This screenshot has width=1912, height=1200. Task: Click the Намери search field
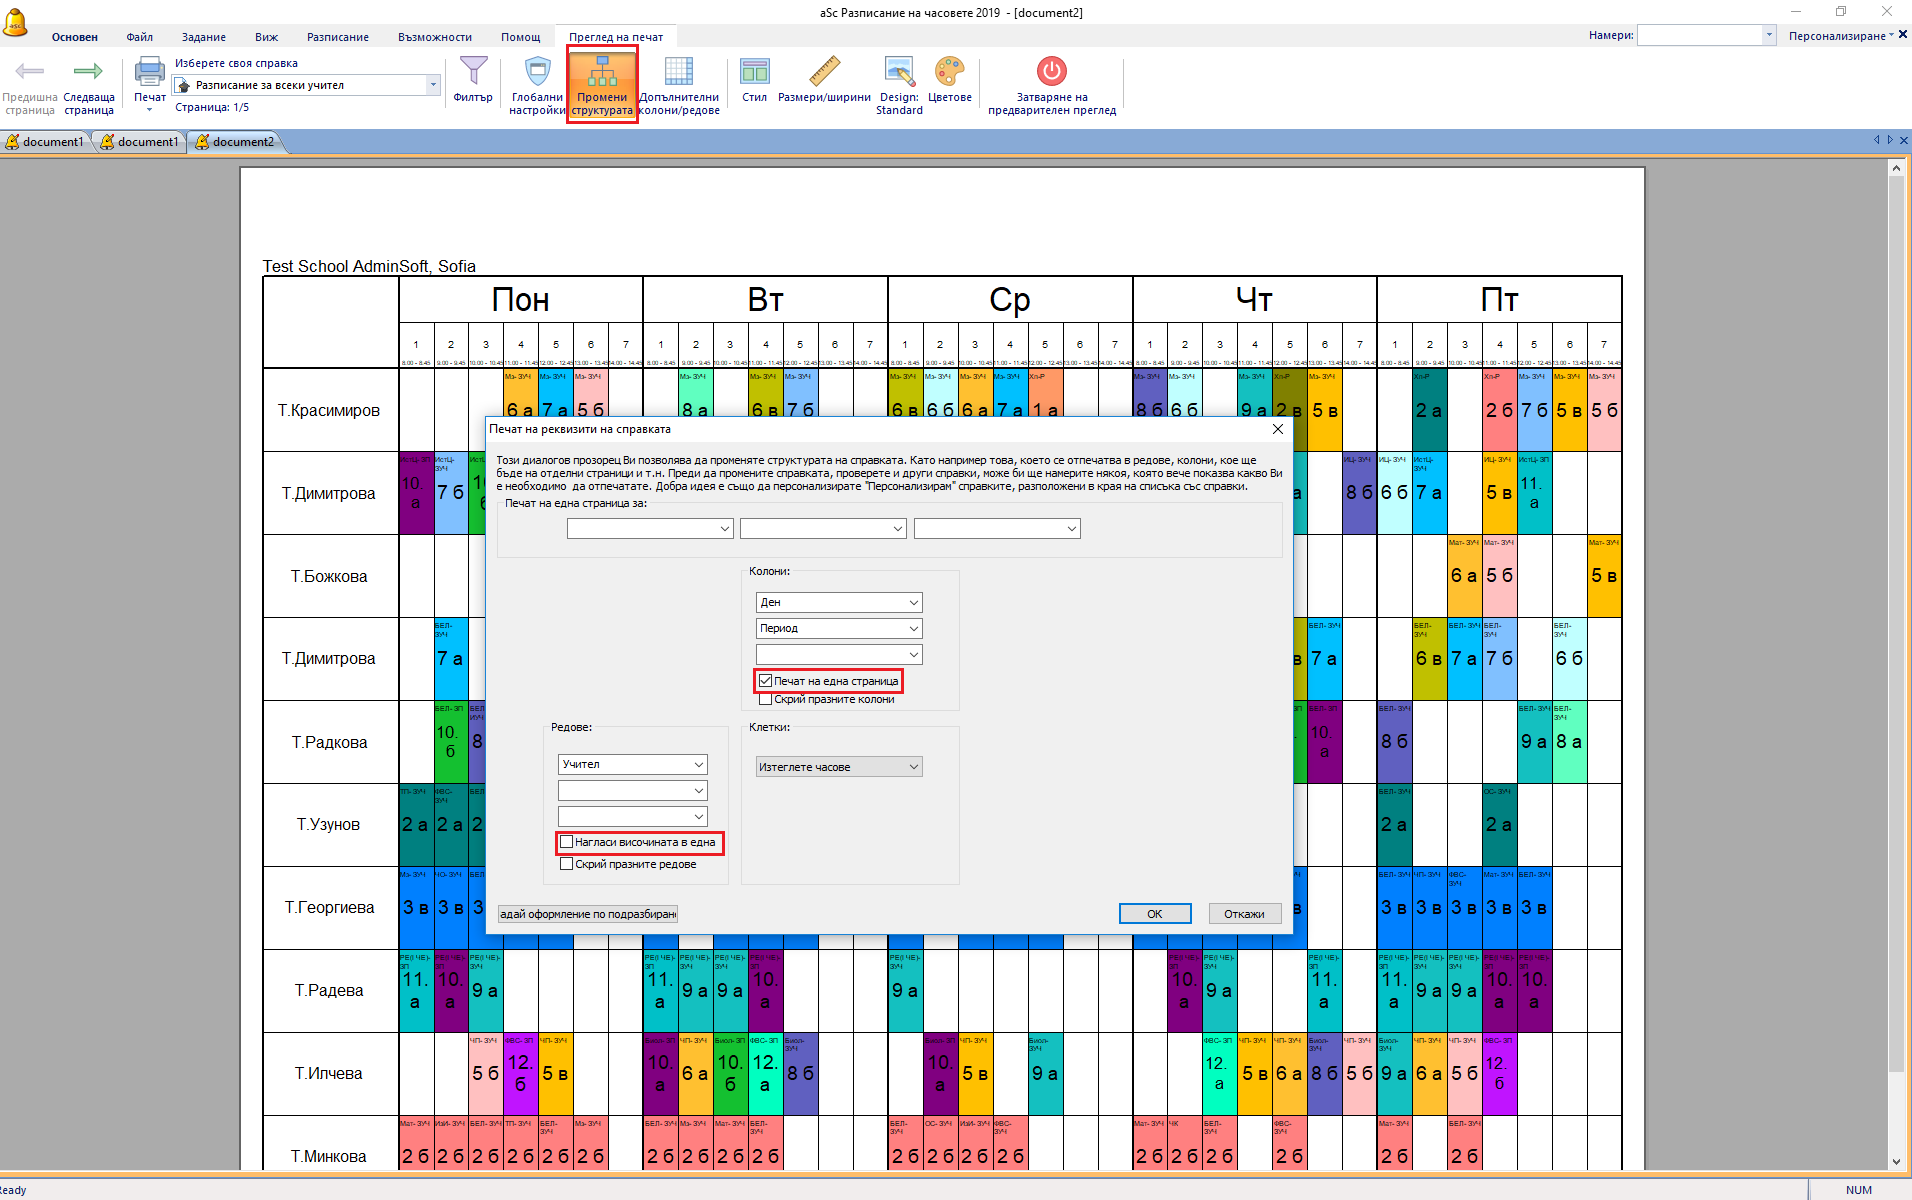pos(1699,35)
